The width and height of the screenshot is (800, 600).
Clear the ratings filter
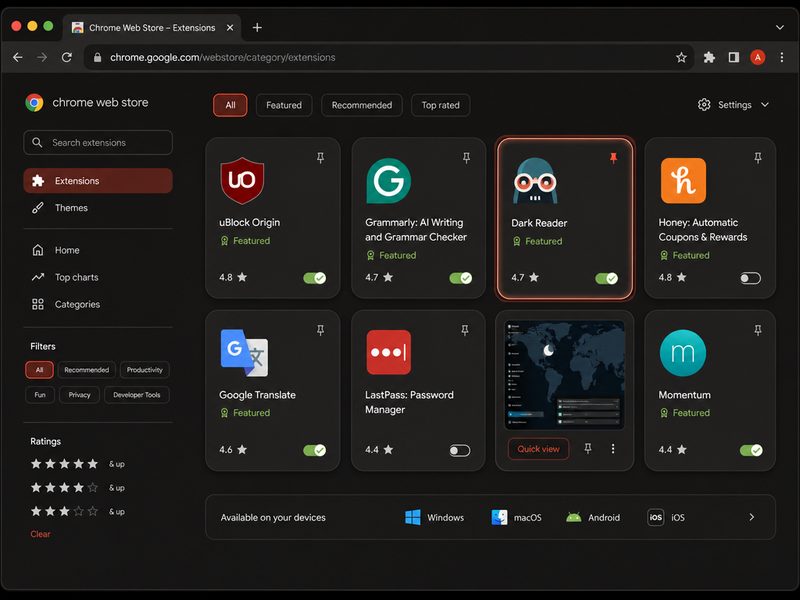point(40,534)
